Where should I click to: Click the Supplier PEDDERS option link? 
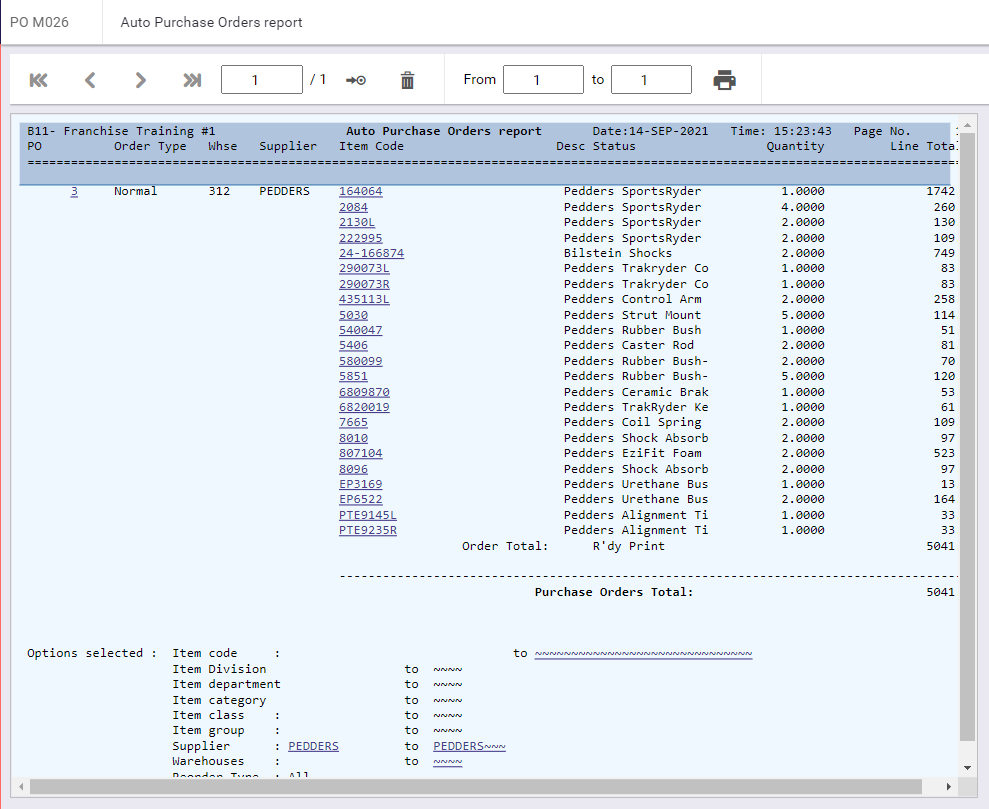coord(313,746)
